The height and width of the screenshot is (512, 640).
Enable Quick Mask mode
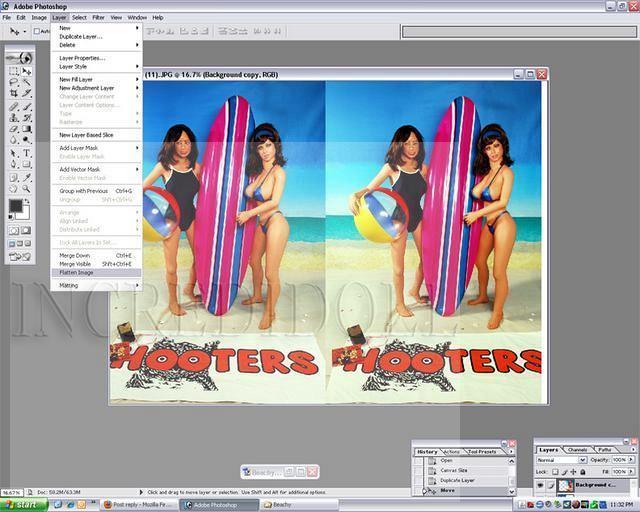tap(26, 231)
